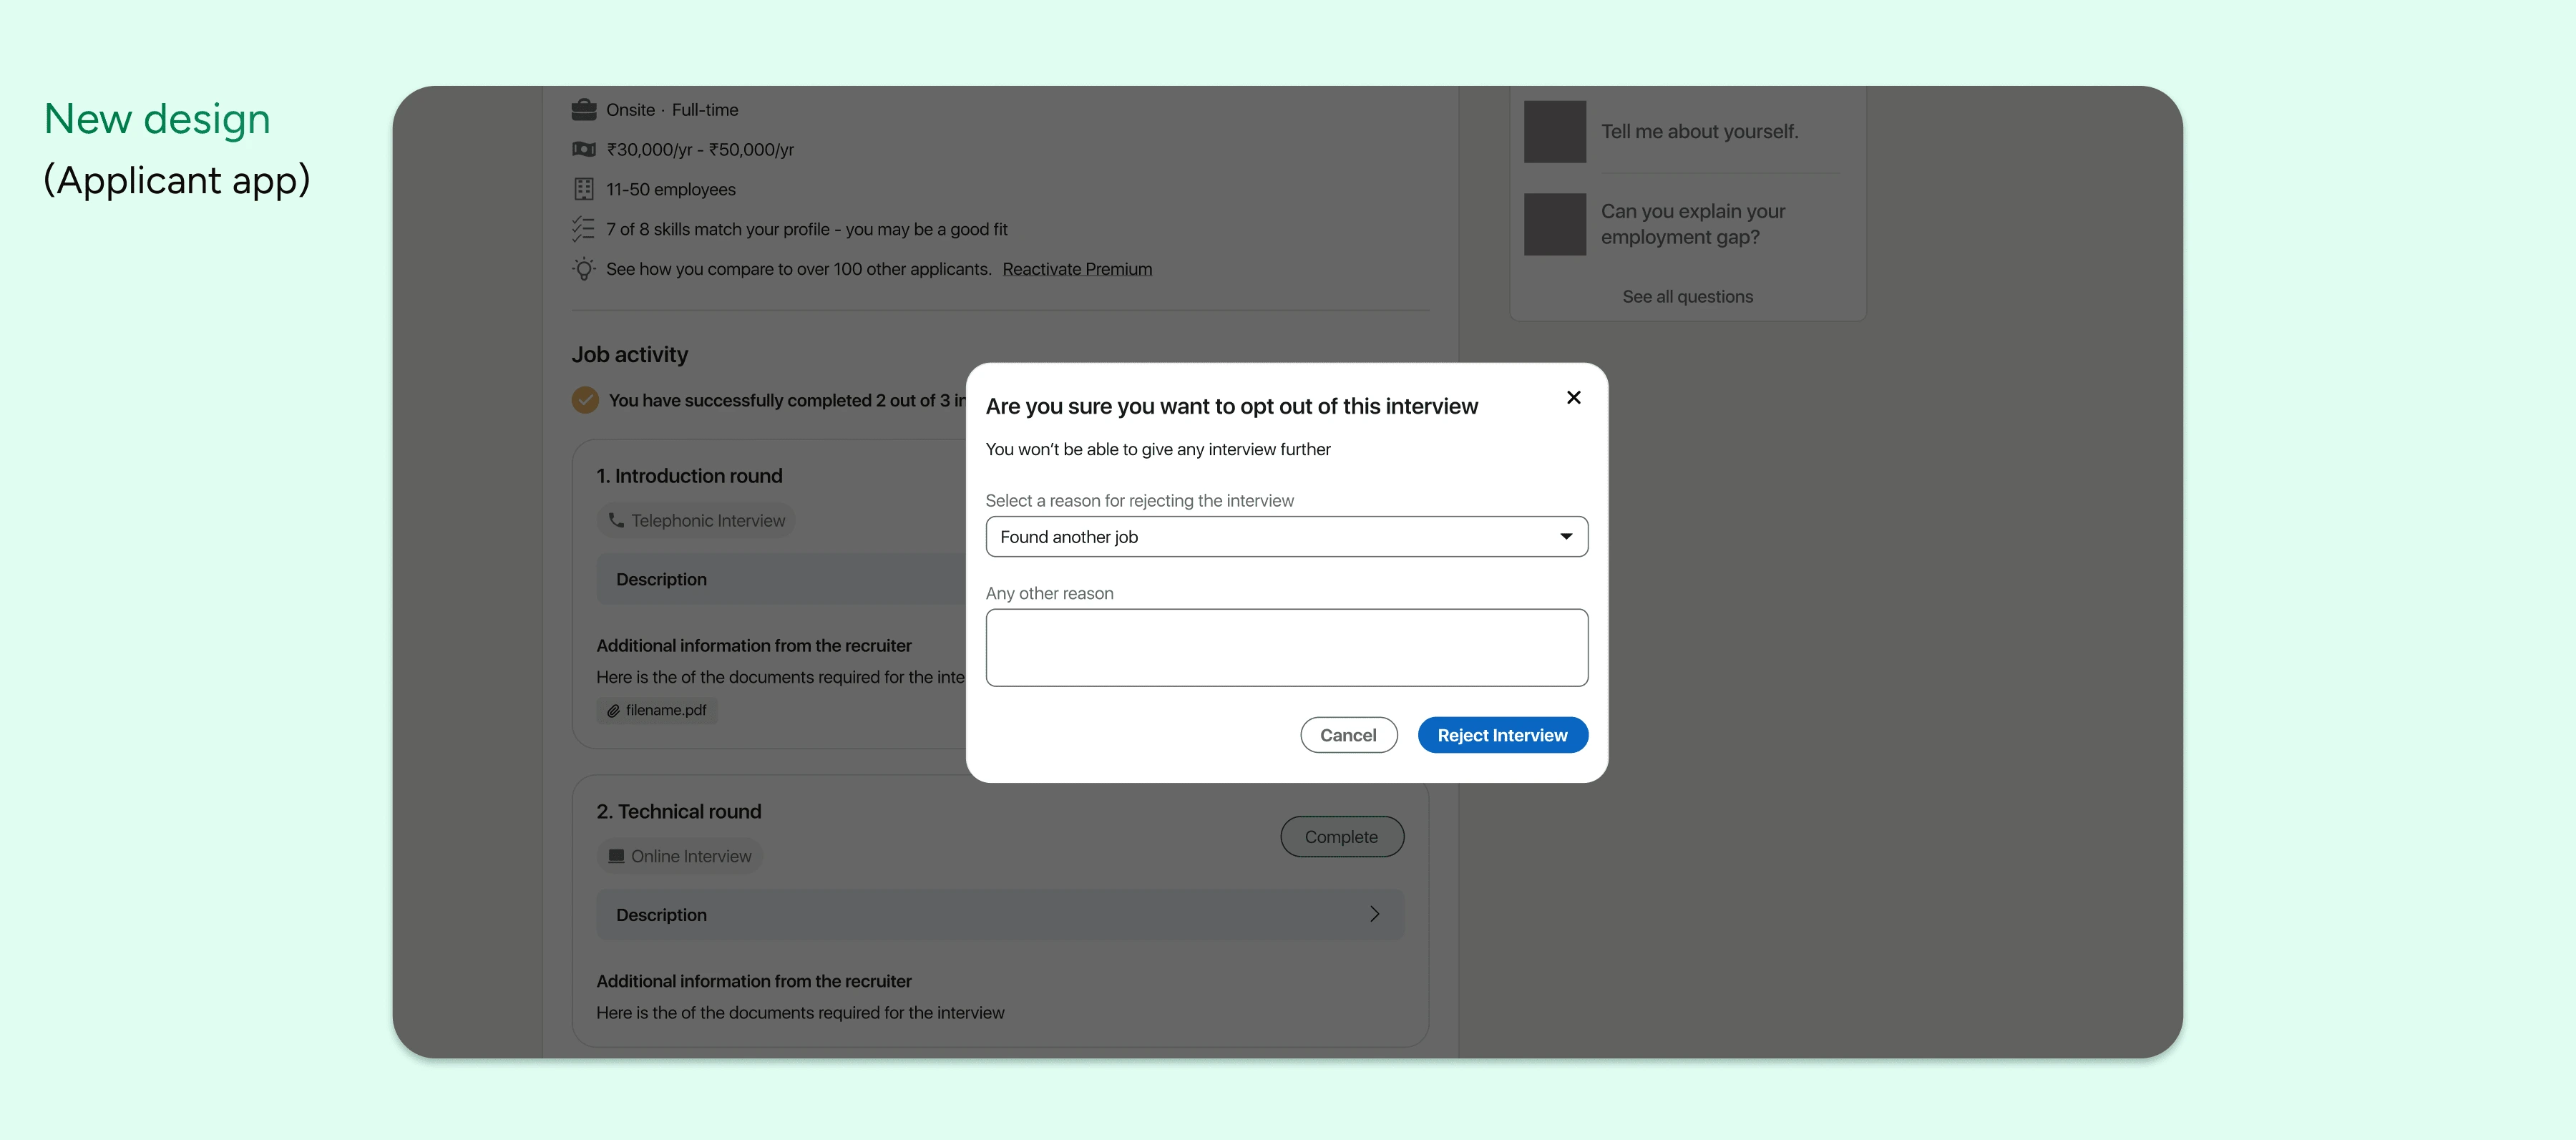Viewport: 2576px width, 1140px height.
Task: Click the Cancel button
Action: (x=1348, y=735)
